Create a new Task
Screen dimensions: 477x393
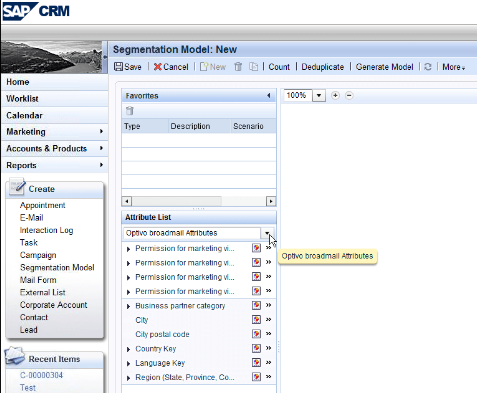29,243
